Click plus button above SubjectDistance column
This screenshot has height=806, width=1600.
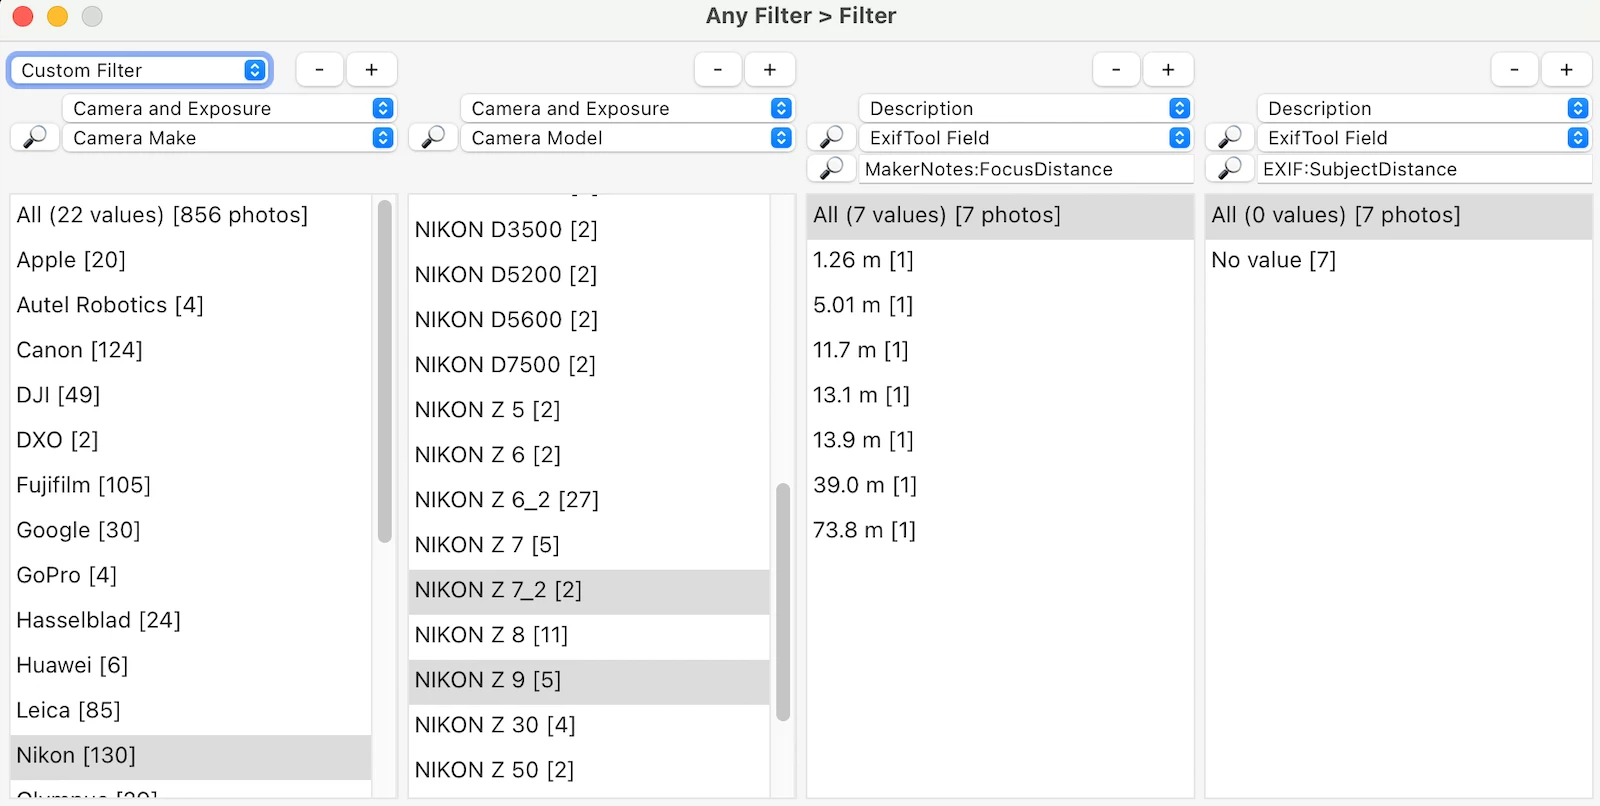(x=1566, y=70)
